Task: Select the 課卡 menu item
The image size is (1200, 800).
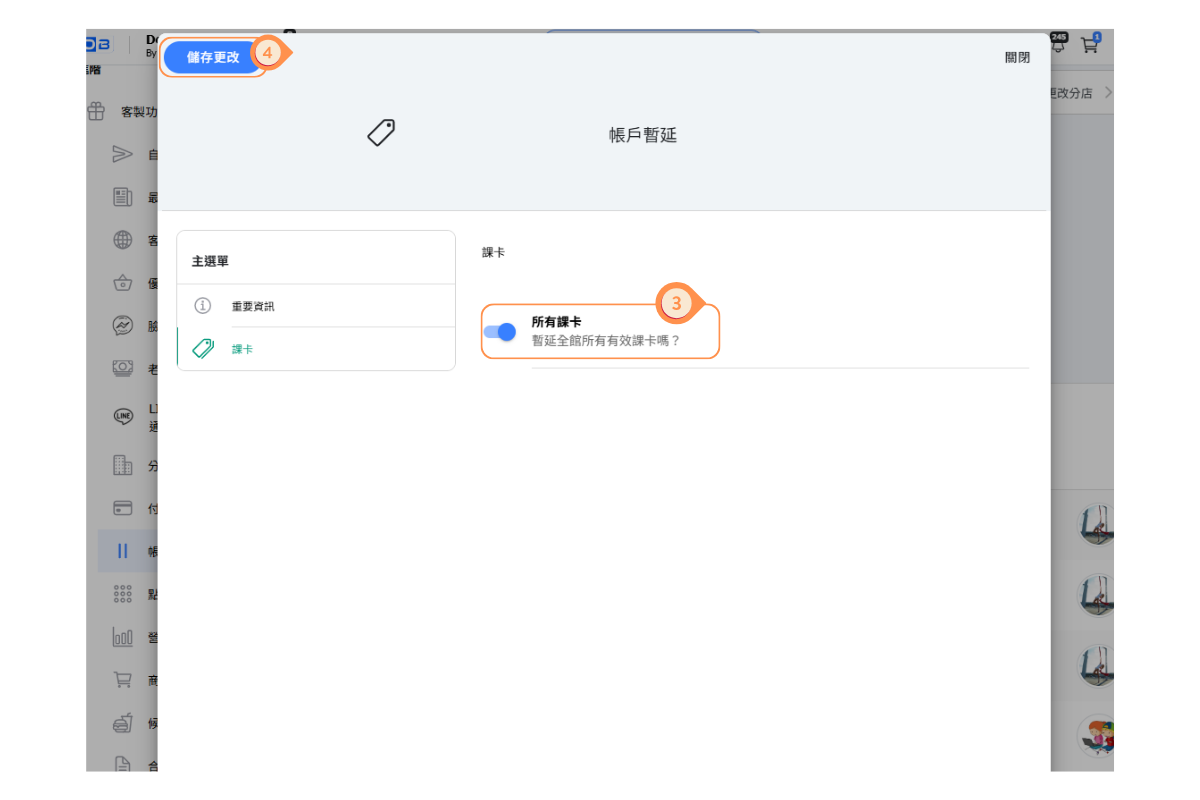Action: coord(242,349)
